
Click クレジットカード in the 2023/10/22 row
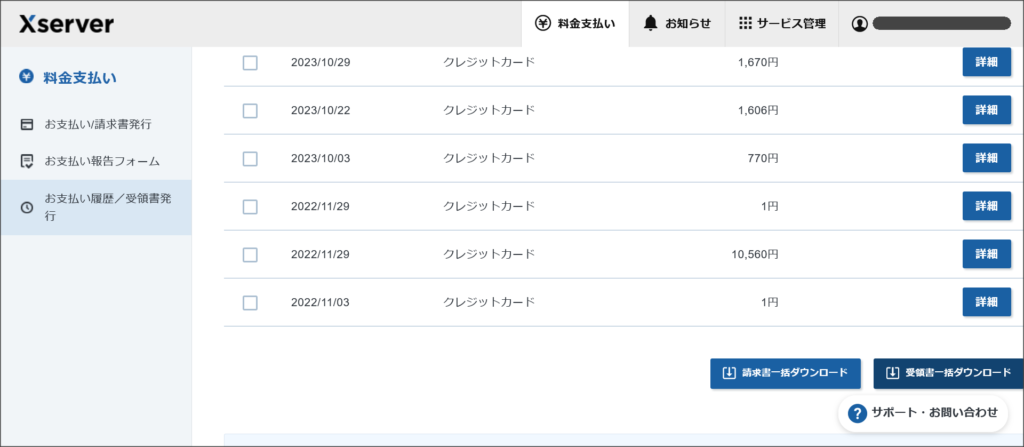tap(489, 110)
